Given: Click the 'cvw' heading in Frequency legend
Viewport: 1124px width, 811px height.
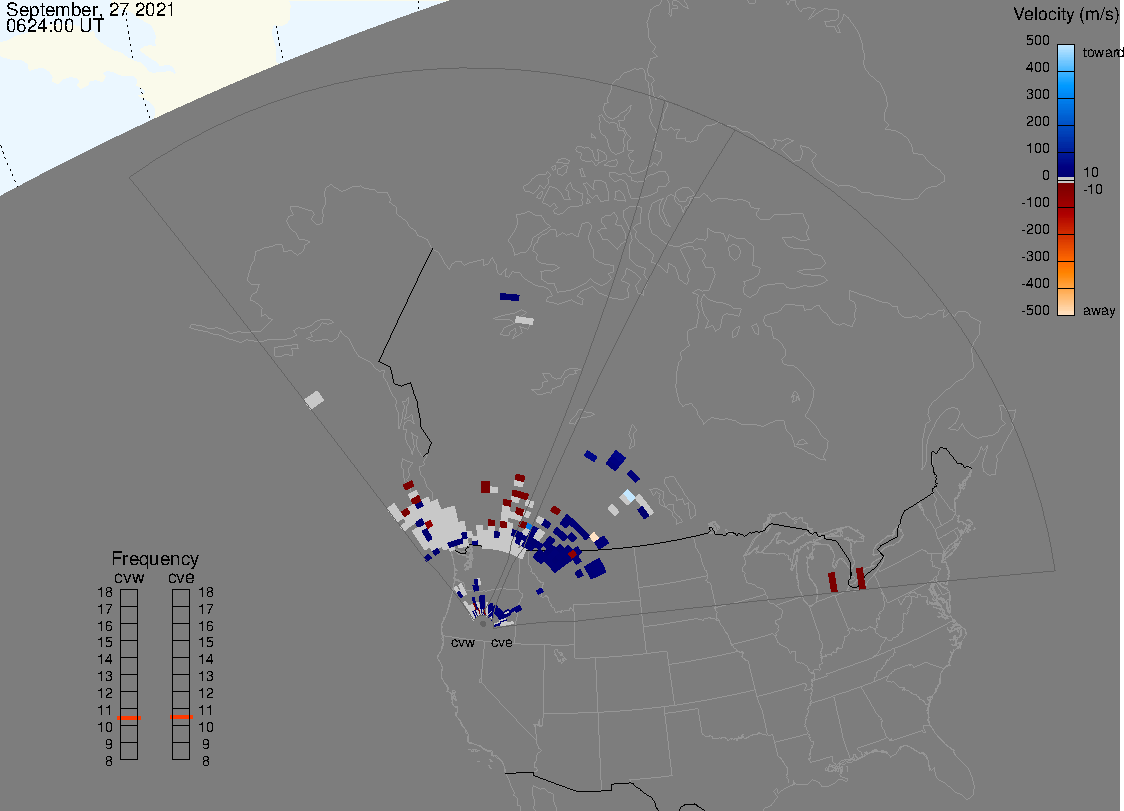Looking at the screenshot, I should (129, 577).
